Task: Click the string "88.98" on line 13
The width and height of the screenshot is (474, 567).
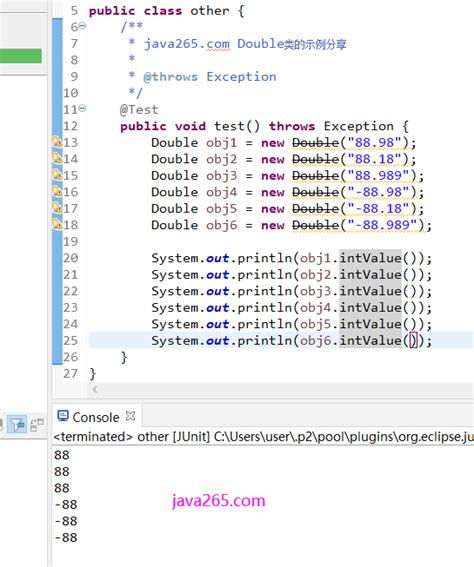Action: click(x=374, y=142)
